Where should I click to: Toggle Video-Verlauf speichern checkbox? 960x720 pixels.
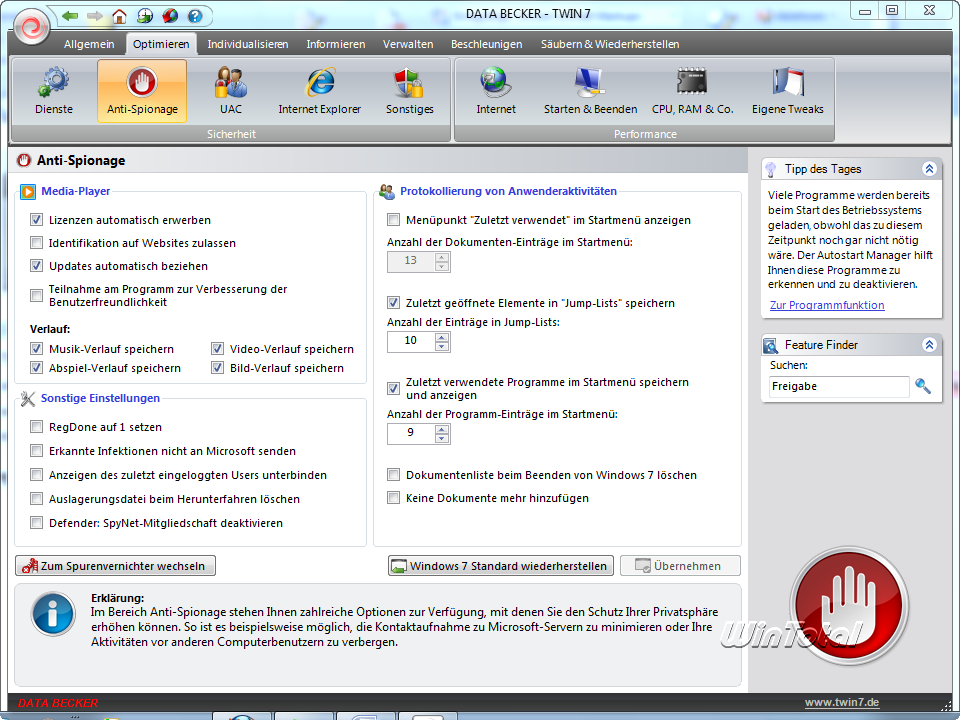tap(217, 349)
